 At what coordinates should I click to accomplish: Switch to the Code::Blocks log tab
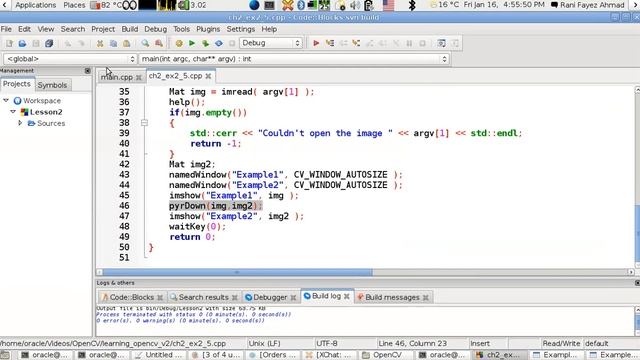(x=131, y=297)
